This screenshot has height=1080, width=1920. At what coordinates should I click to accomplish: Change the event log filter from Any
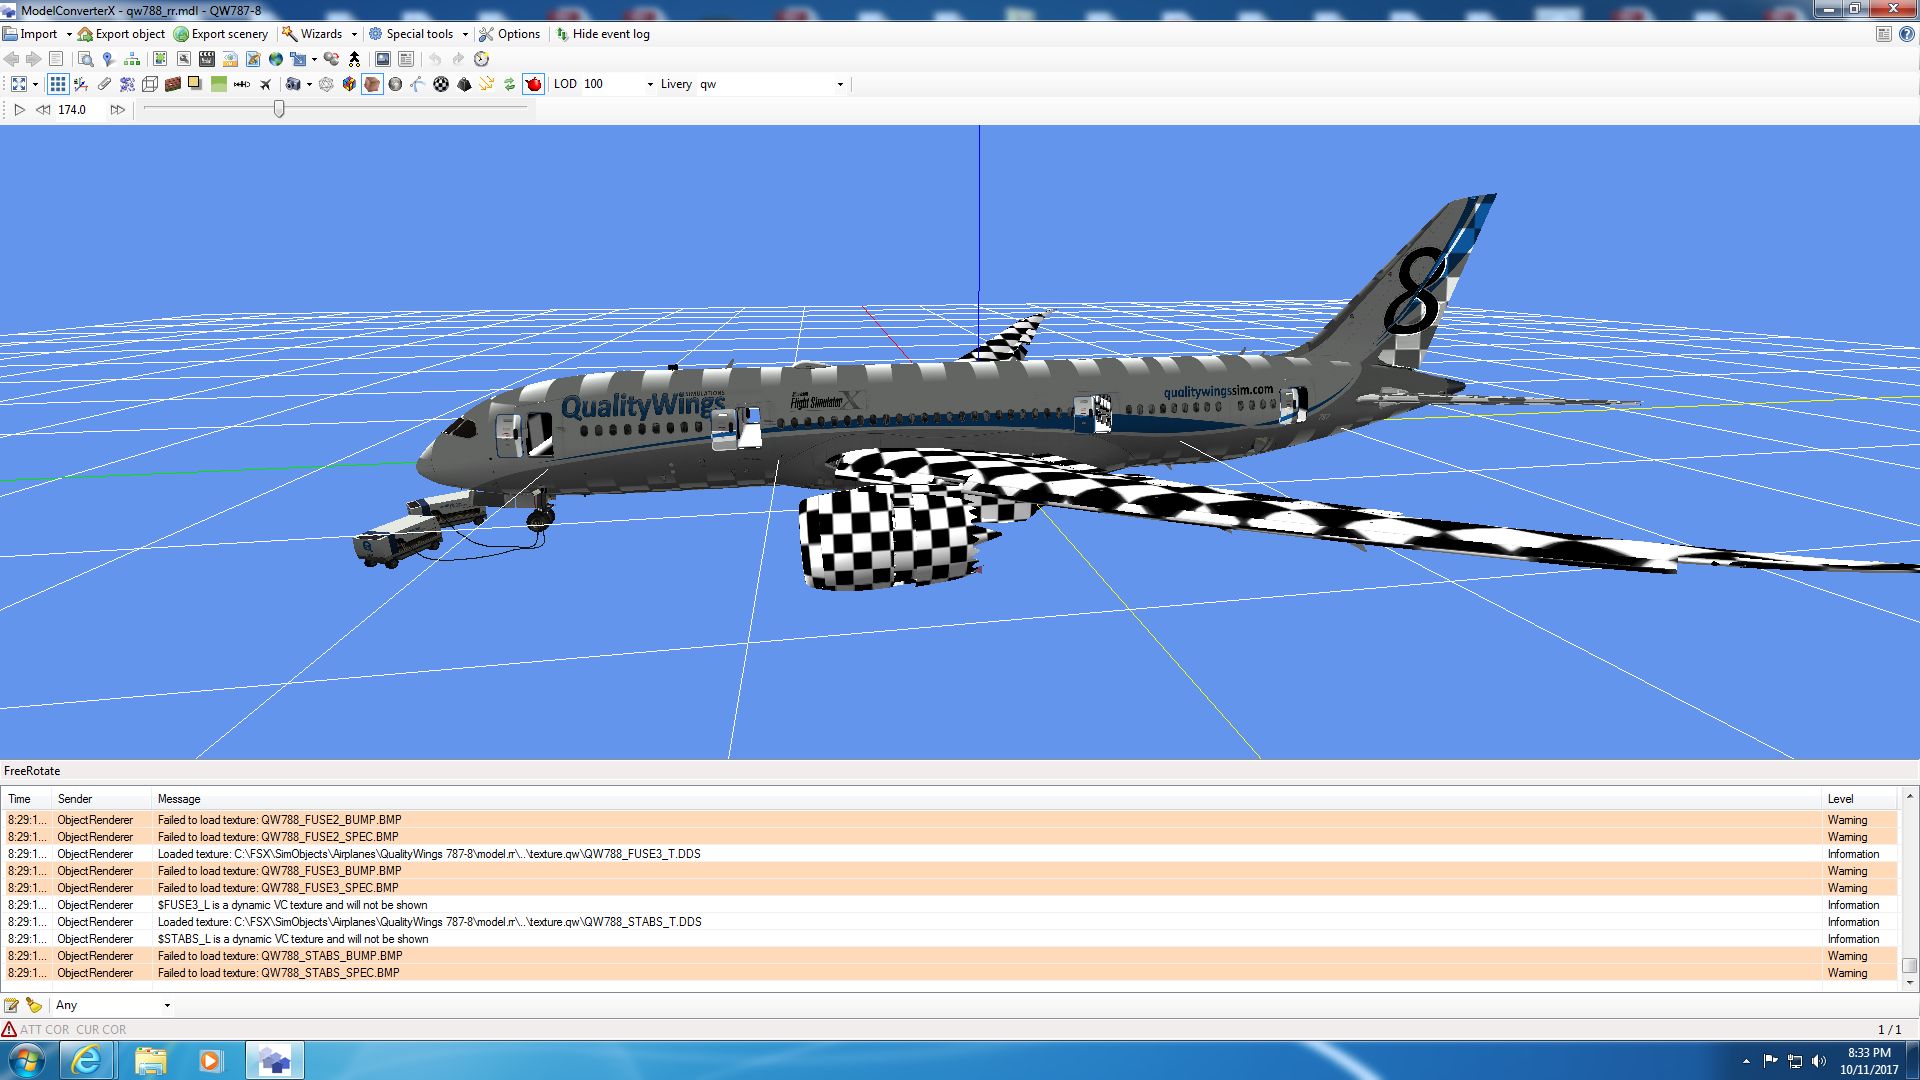(x=110, y=1005)
